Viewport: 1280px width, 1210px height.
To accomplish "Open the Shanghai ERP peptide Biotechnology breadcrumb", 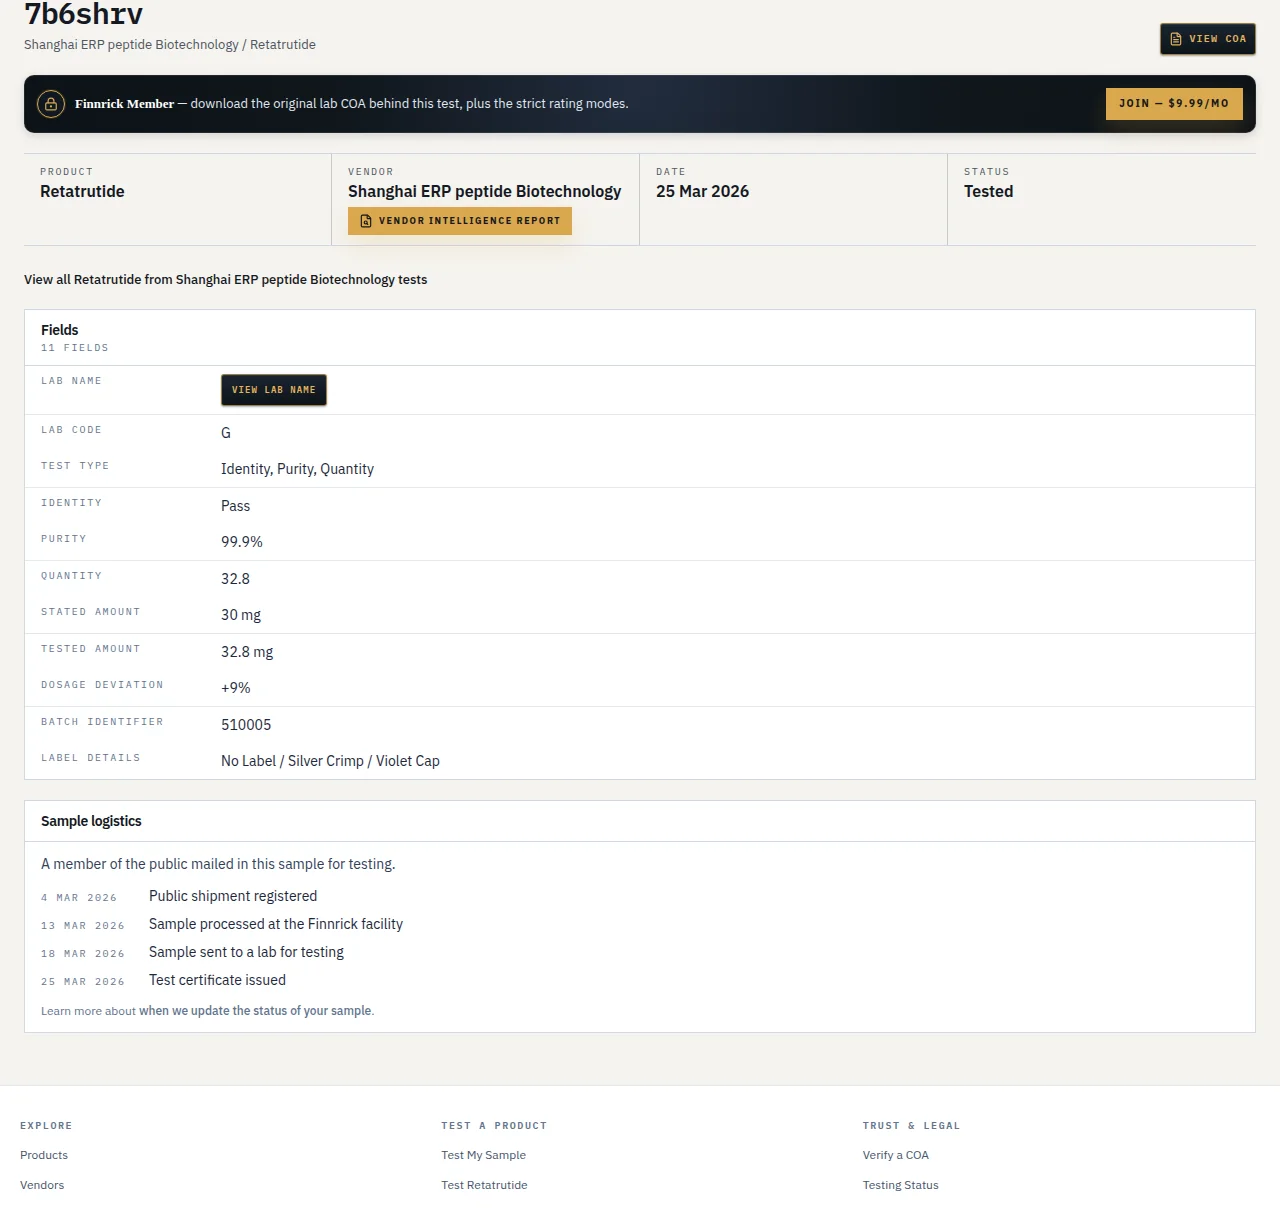I will pyautogui.click(x=131, y=45).
